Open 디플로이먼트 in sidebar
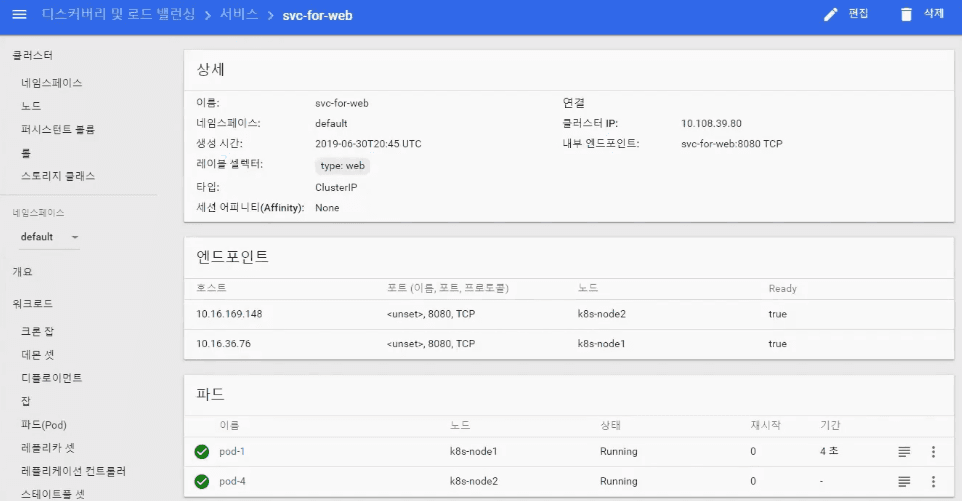This screenshot has height=501, width=962. 52,378
